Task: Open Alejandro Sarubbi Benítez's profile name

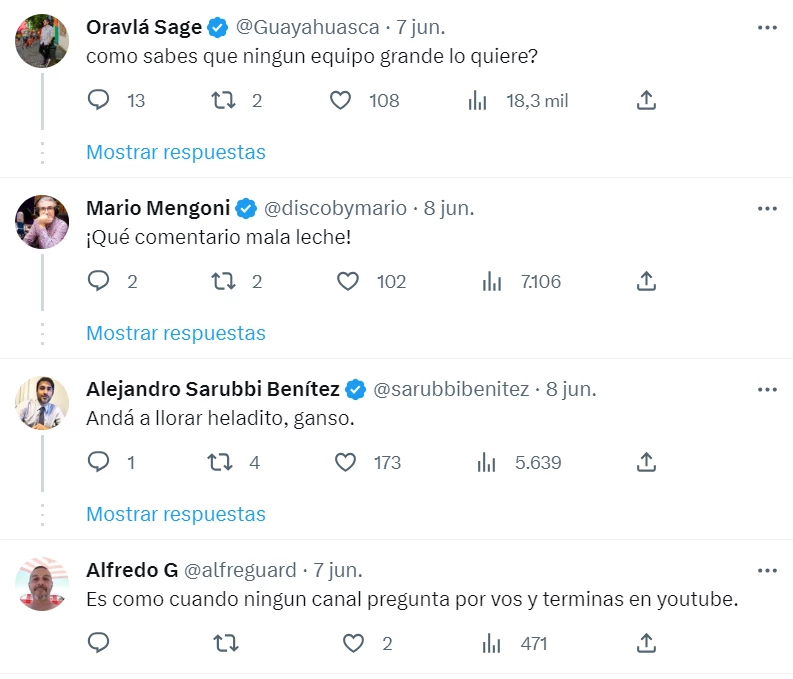Action: tap(213, 389)
